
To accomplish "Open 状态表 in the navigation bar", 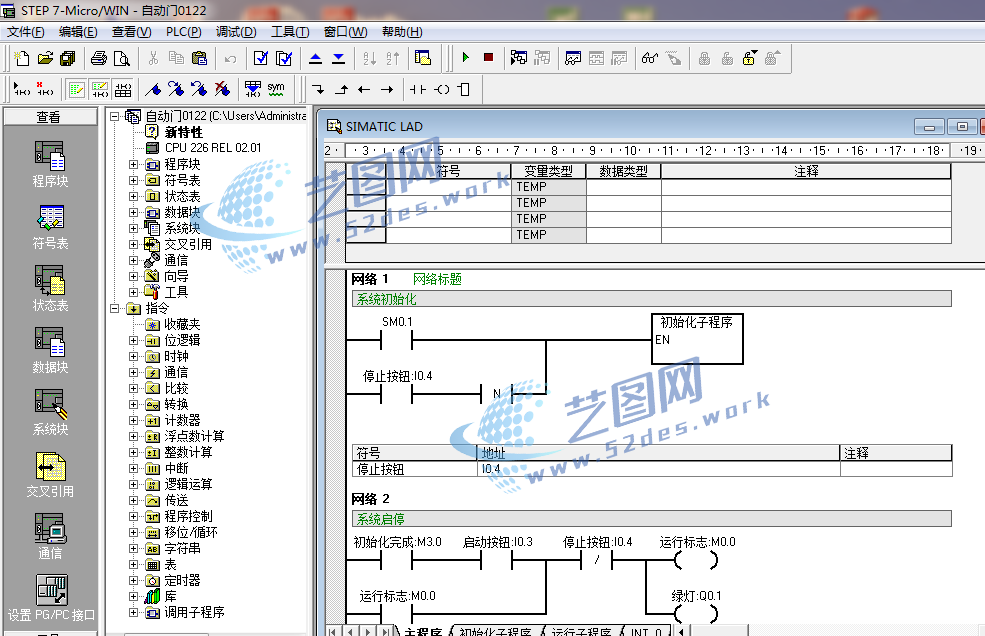I will (x=50, y=288).
